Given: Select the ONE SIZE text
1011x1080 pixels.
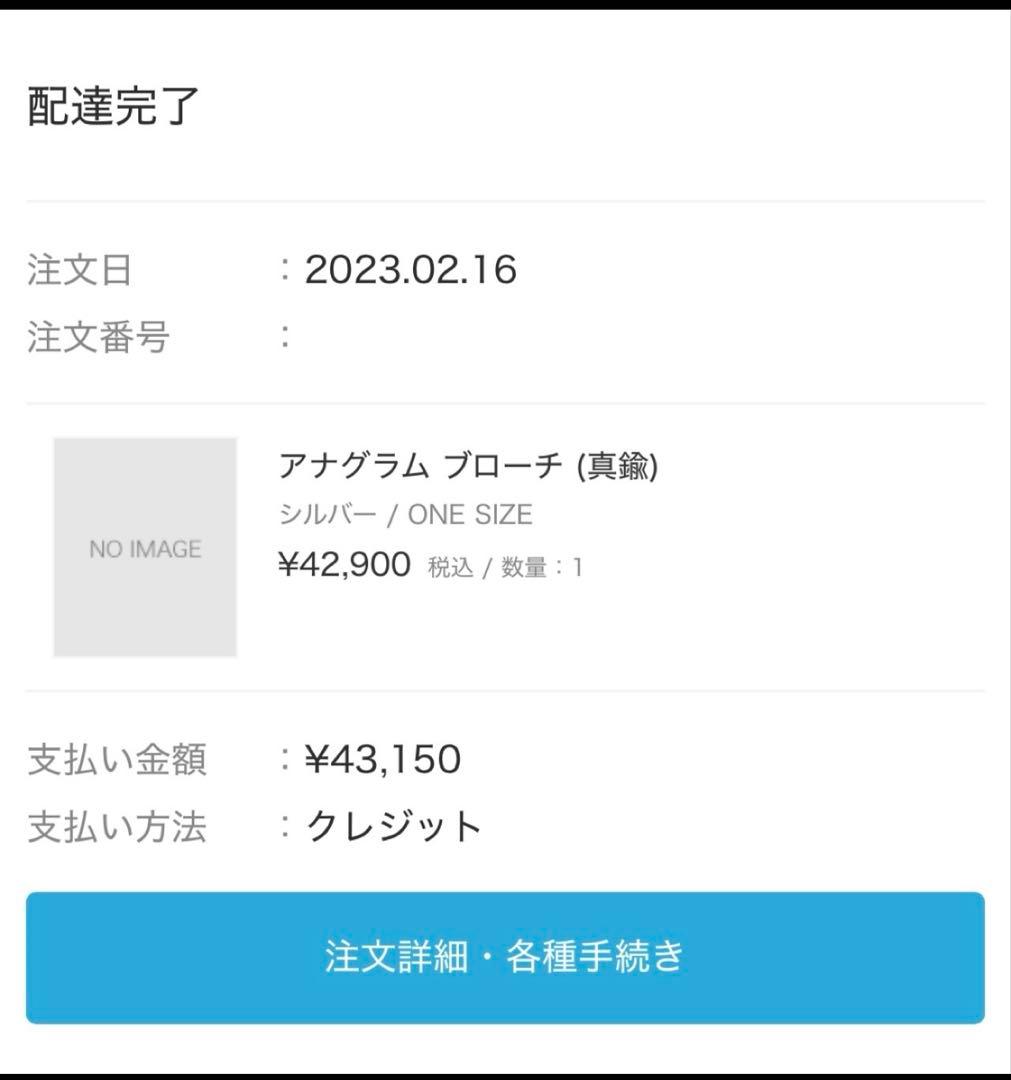Looking at the screenshot, I should [x=470, y=516].
